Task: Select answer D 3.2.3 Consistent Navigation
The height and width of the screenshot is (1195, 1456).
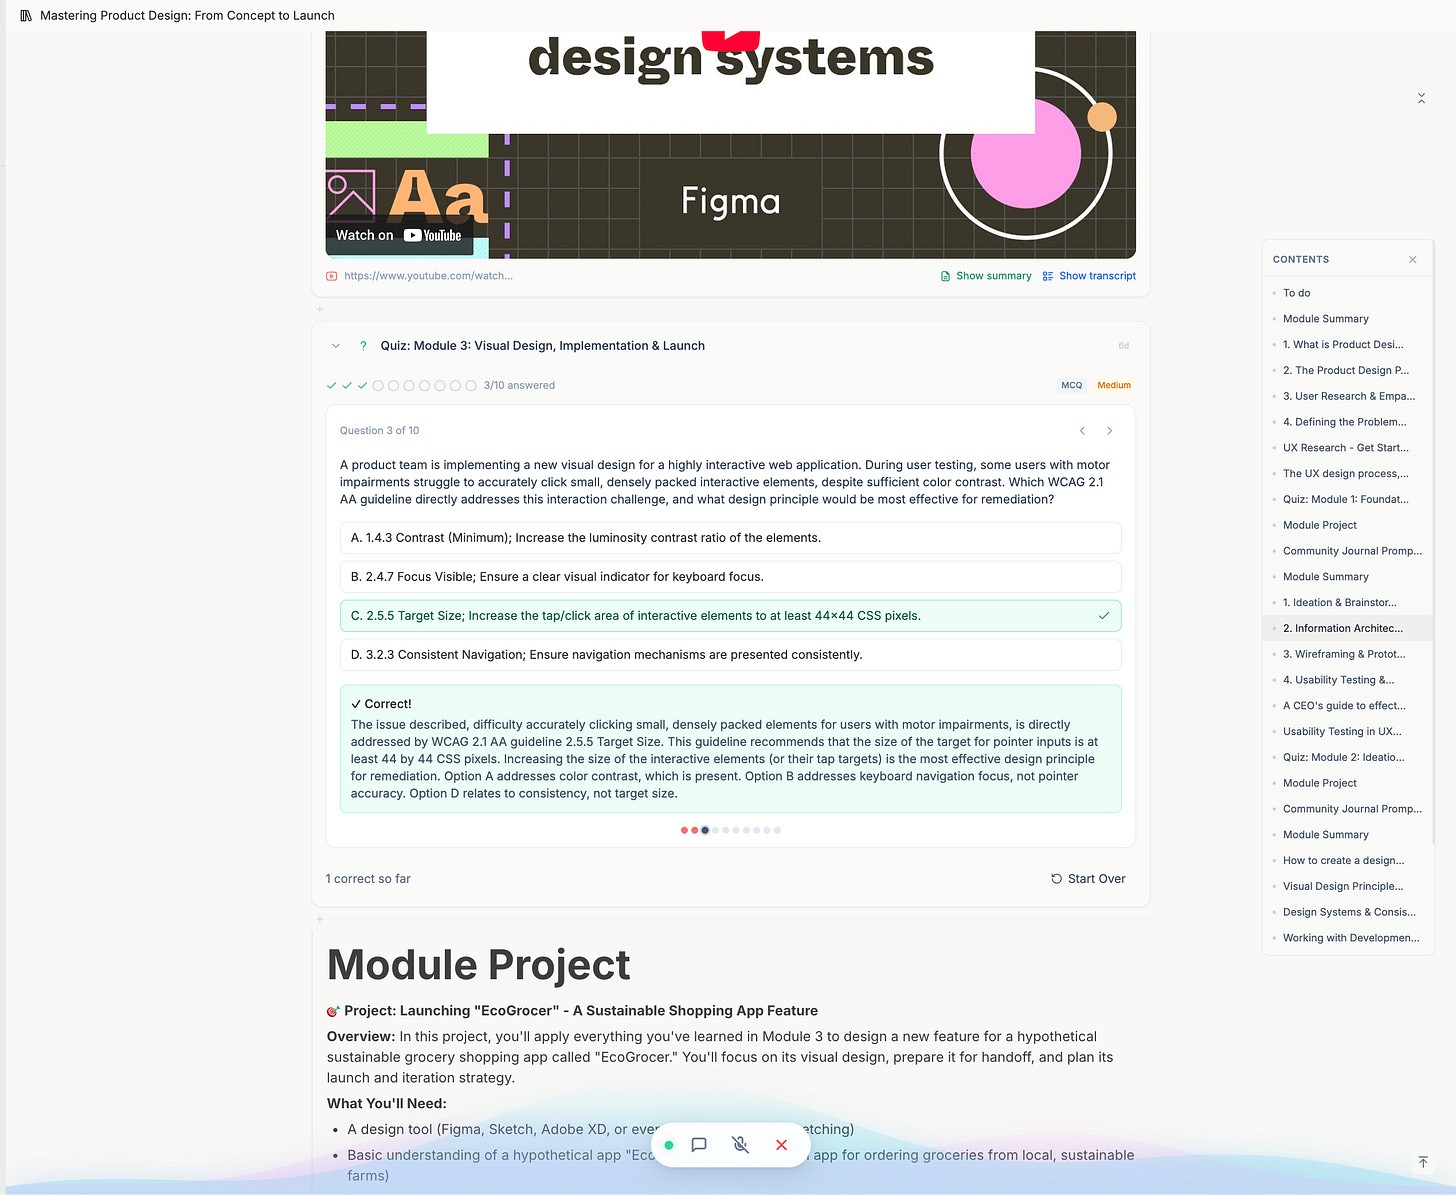Action: [x=730, y=655]
